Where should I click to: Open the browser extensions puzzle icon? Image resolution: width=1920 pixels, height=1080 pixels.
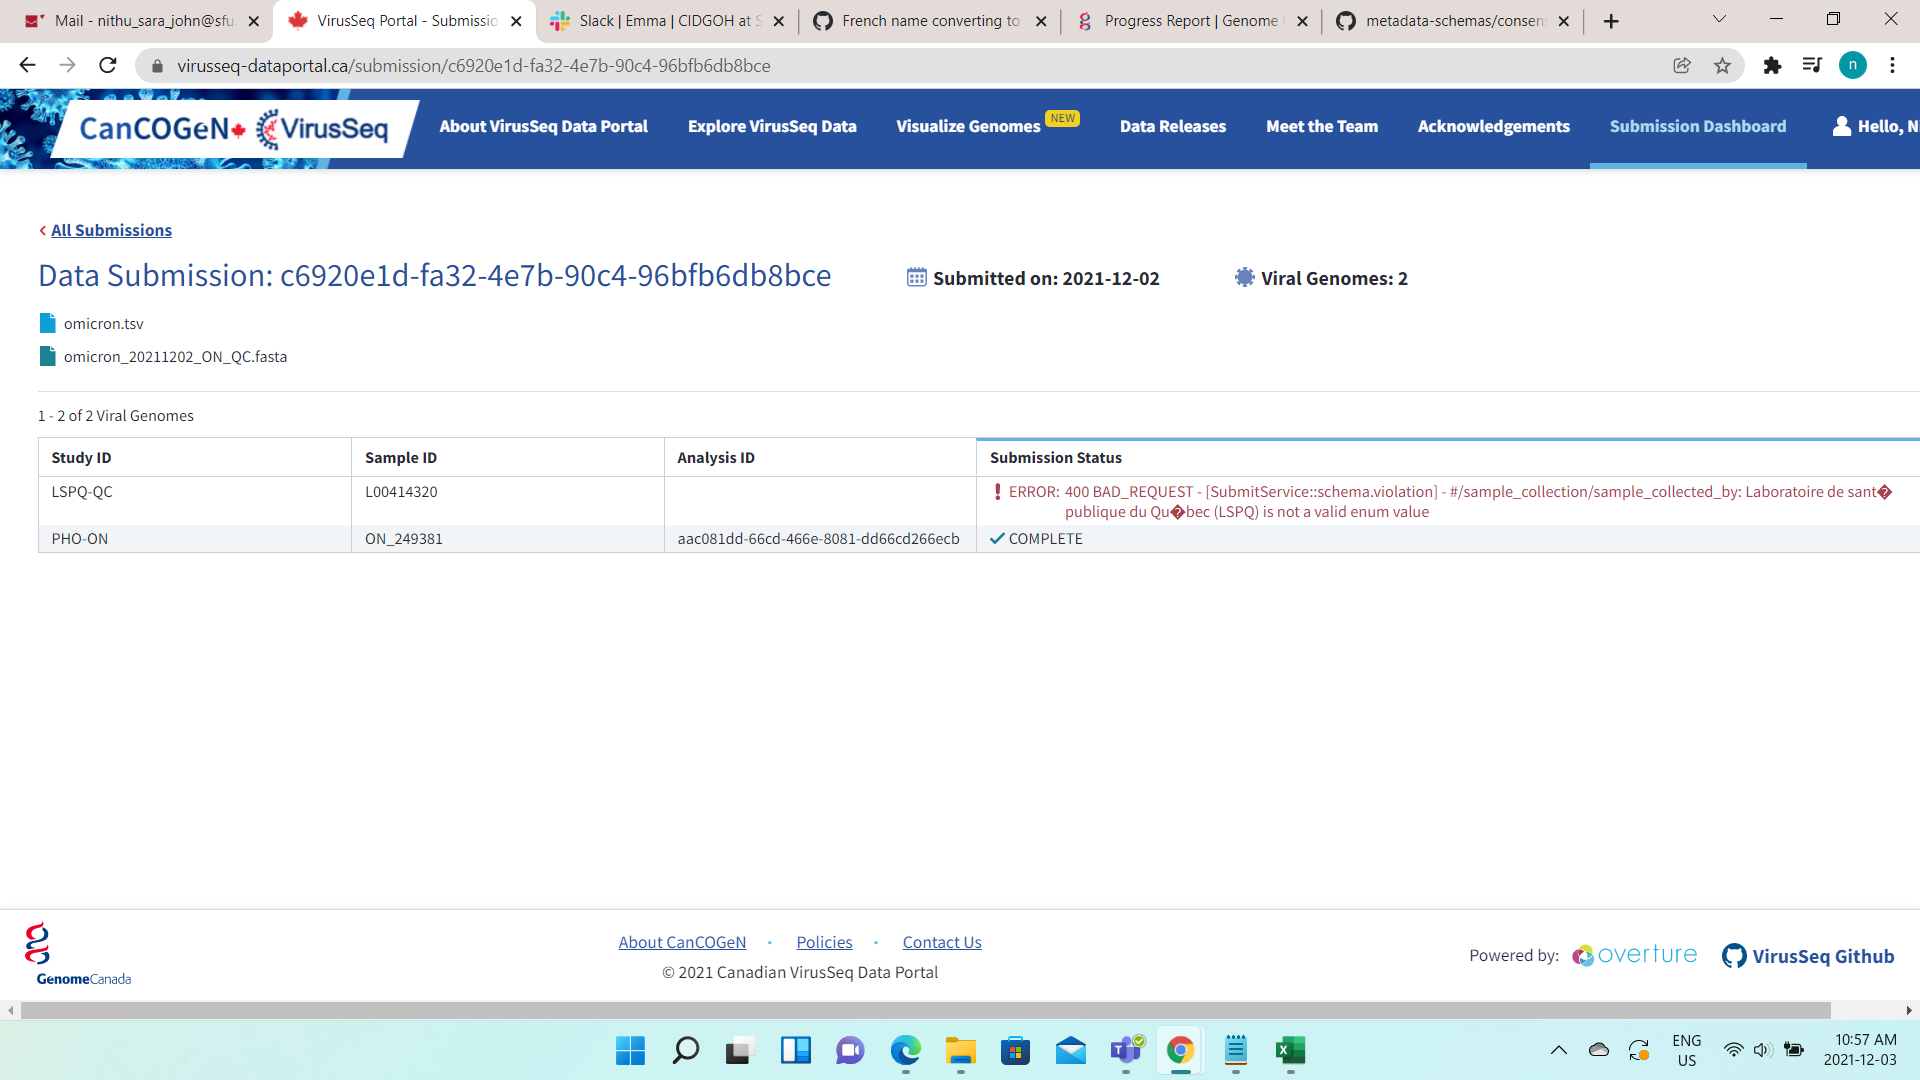click(1773, 65)
